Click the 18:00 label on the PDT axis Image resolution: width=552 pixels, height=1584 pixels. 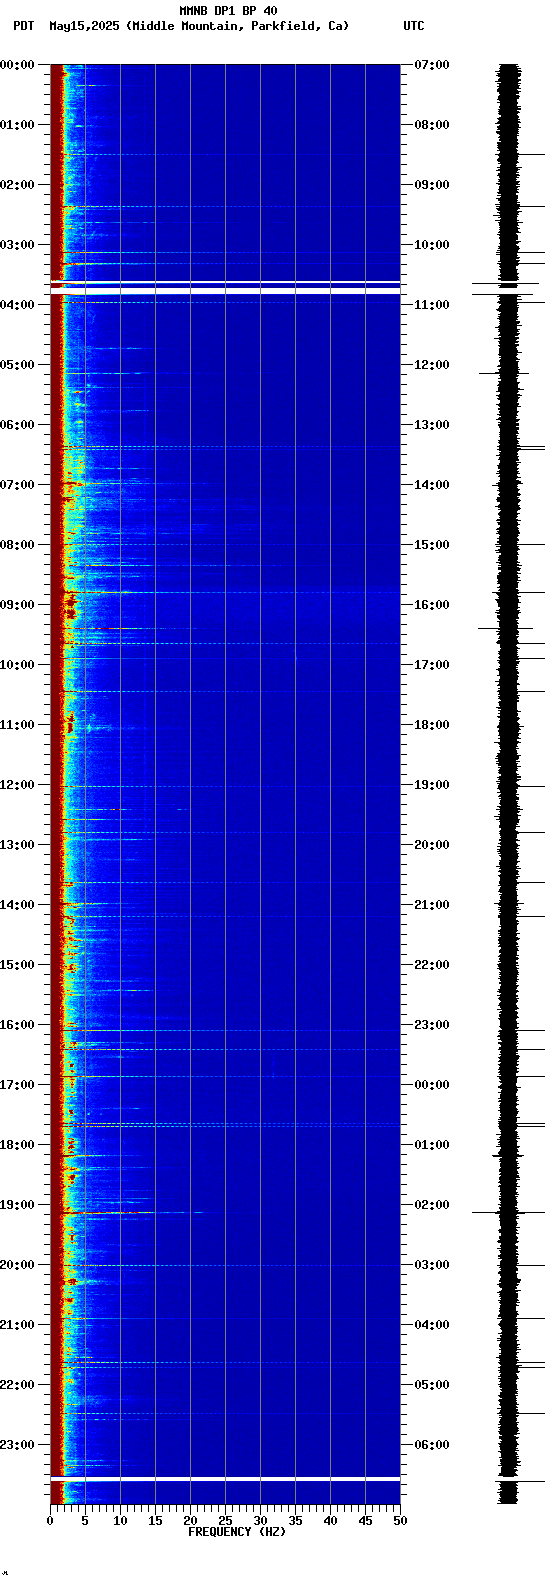click(18, 1145)
